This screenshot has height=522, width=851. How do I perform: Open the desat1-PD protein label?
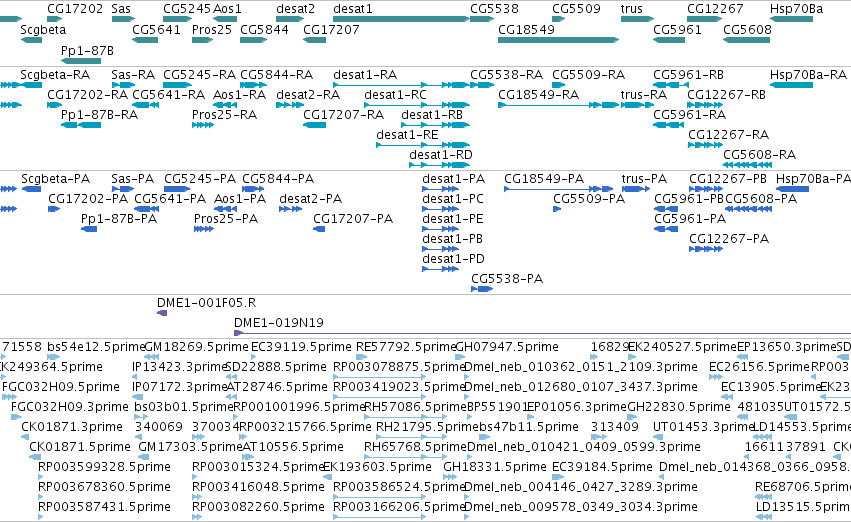coord(453,259)
